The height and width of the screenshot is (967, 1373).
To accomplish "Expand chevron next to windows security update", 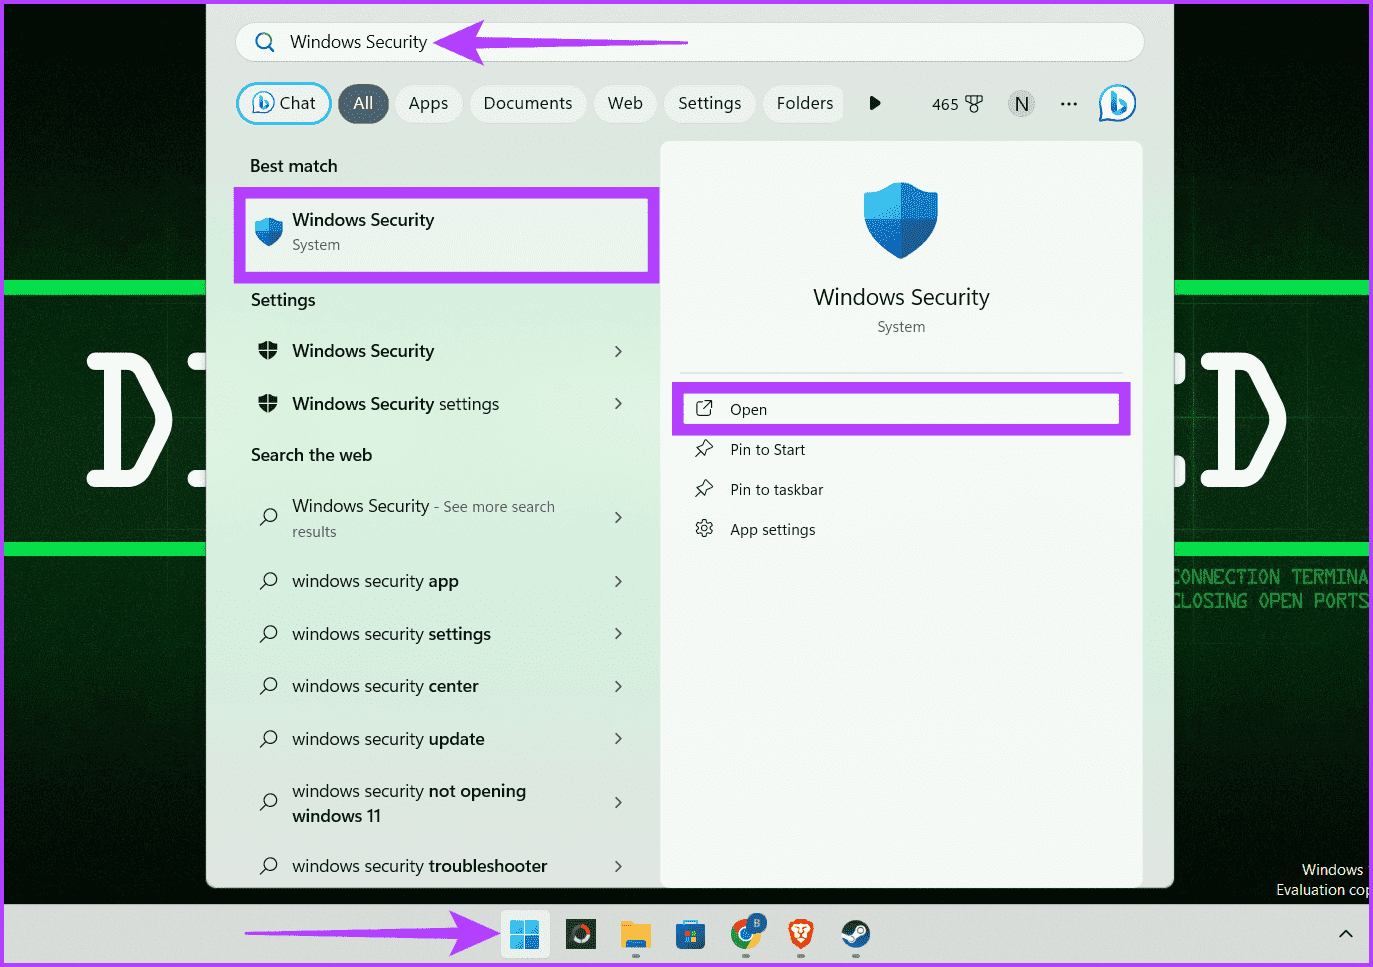I will pyautogui.click(x=618, y=739).
